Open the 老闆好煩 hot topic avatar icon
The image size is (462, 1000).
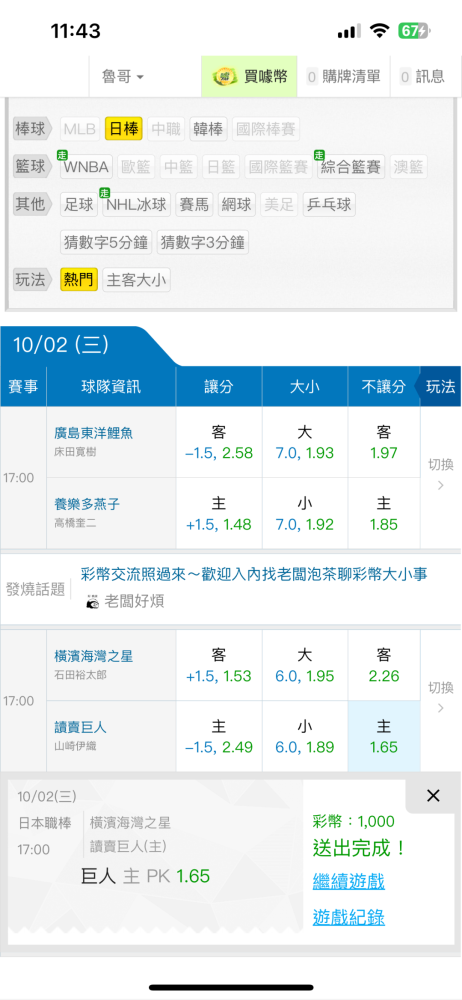(93, 601)
